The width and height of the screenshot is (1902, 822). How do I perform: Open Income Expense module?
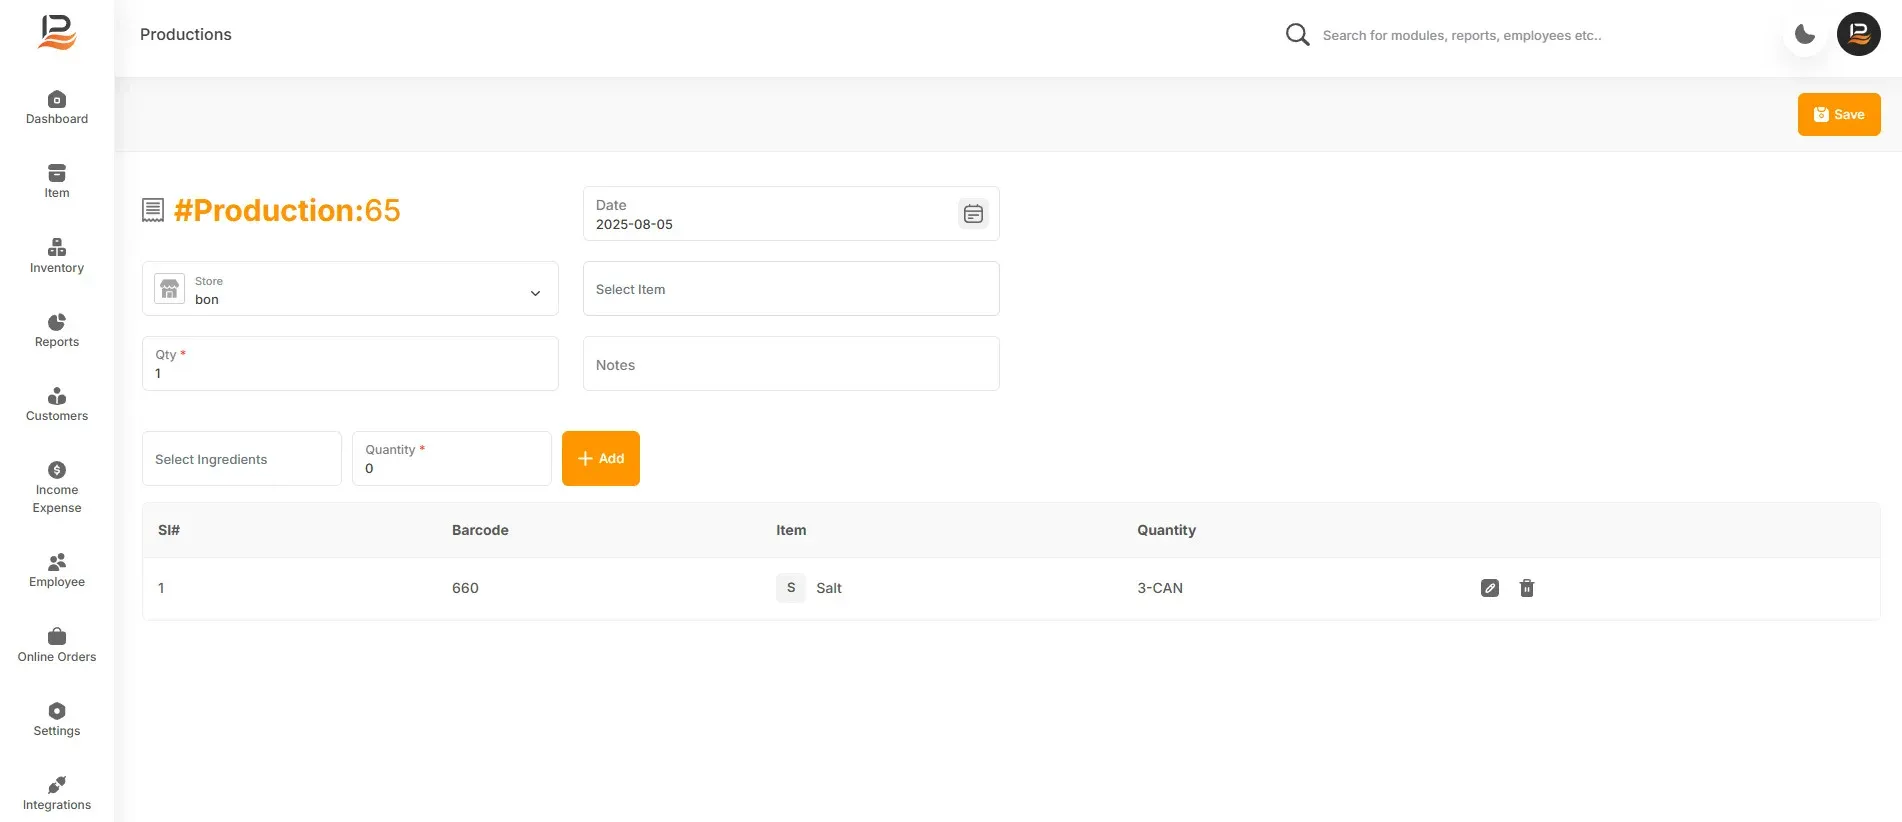pyautogui.click(x=57, y=488)
